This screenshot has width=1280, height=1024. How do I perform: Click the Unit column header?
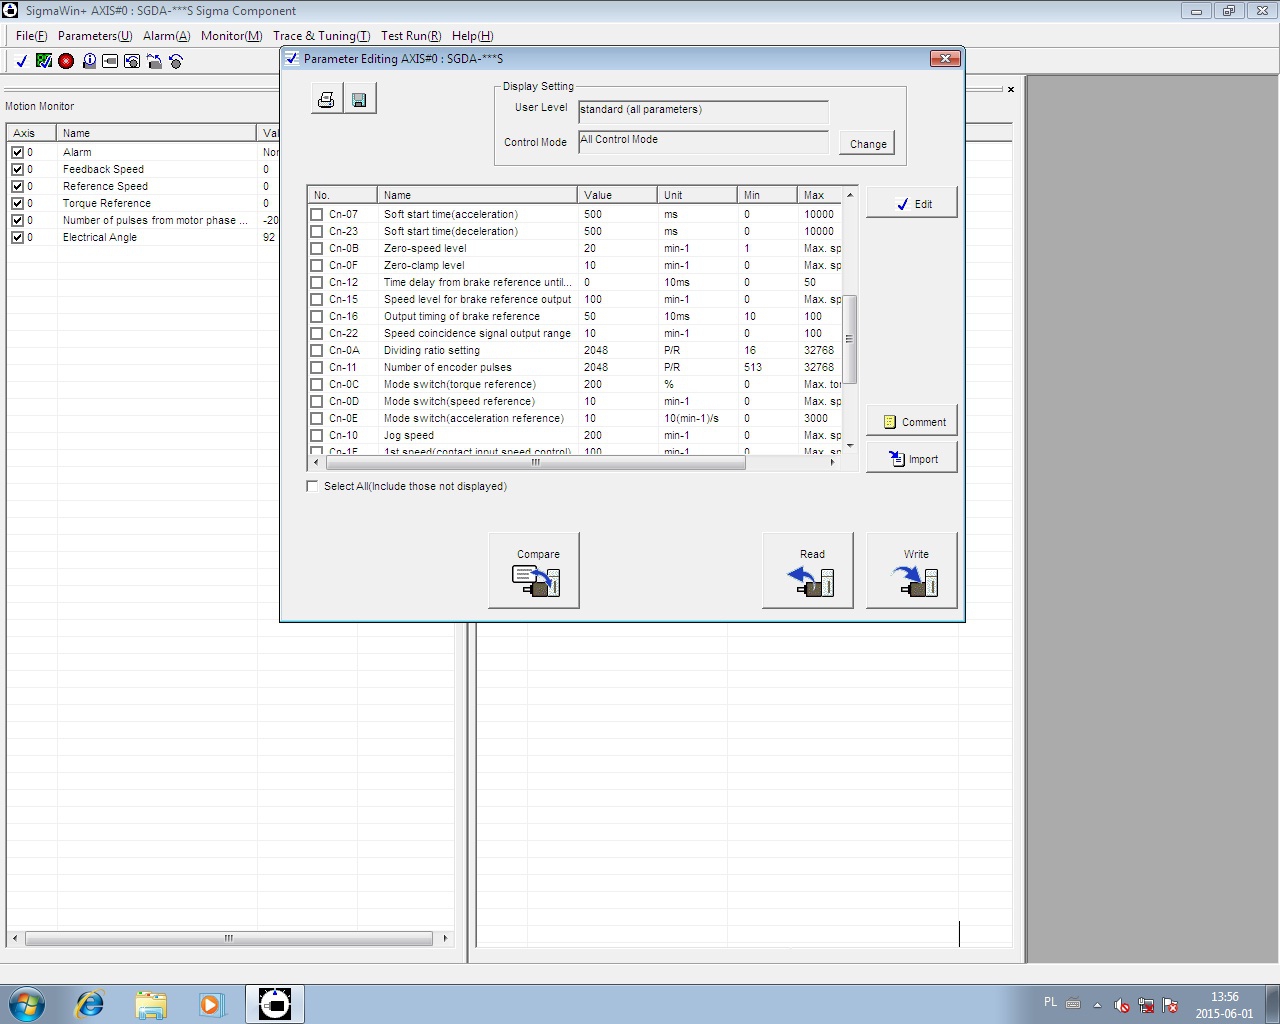point(697,195)
